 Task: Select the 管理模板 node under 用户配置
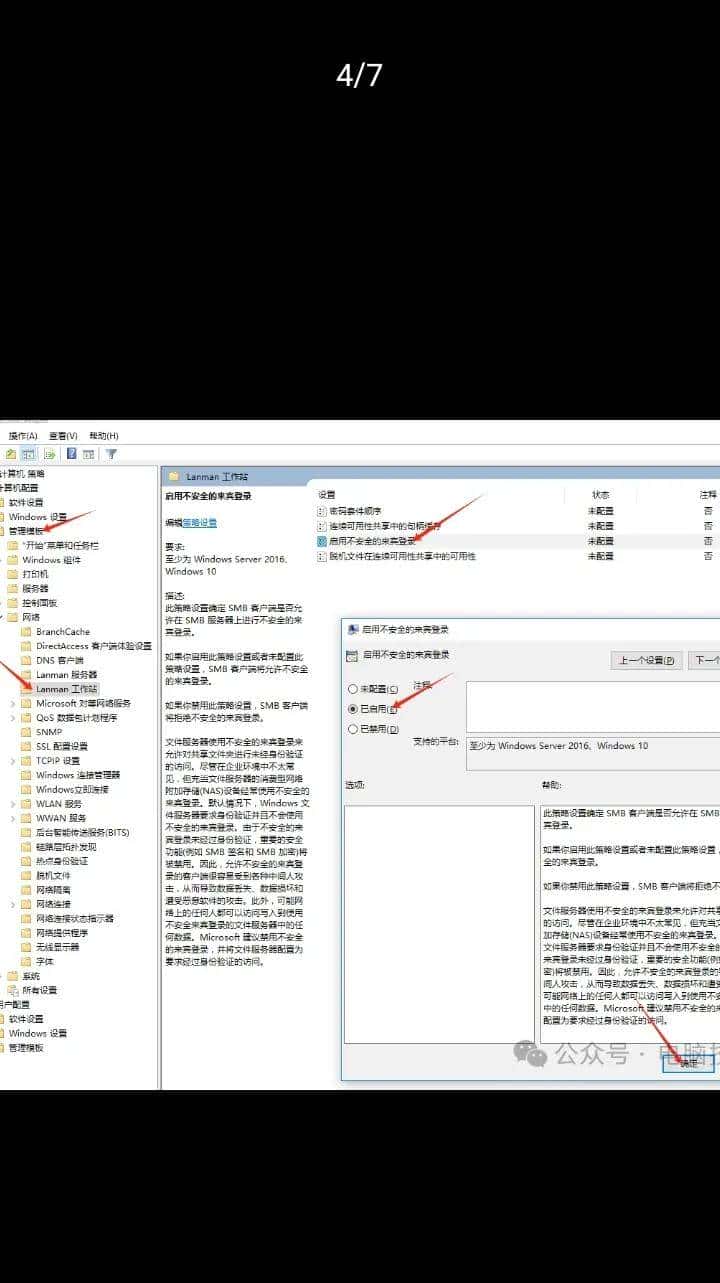(x=26, y=1048)
